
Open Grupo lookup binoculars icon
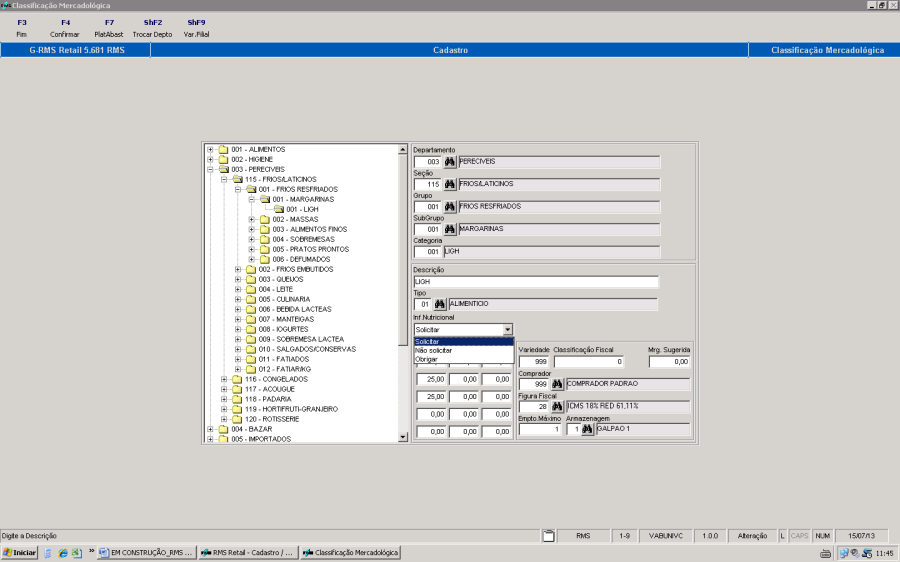point(449,207)
